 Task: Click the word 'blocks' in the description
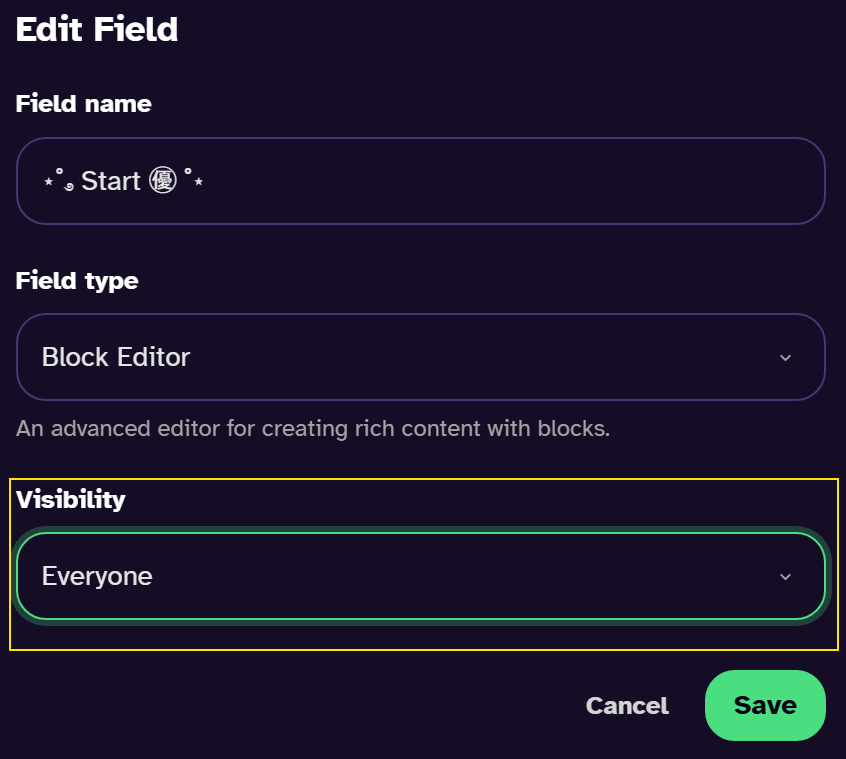coord(572,428)
